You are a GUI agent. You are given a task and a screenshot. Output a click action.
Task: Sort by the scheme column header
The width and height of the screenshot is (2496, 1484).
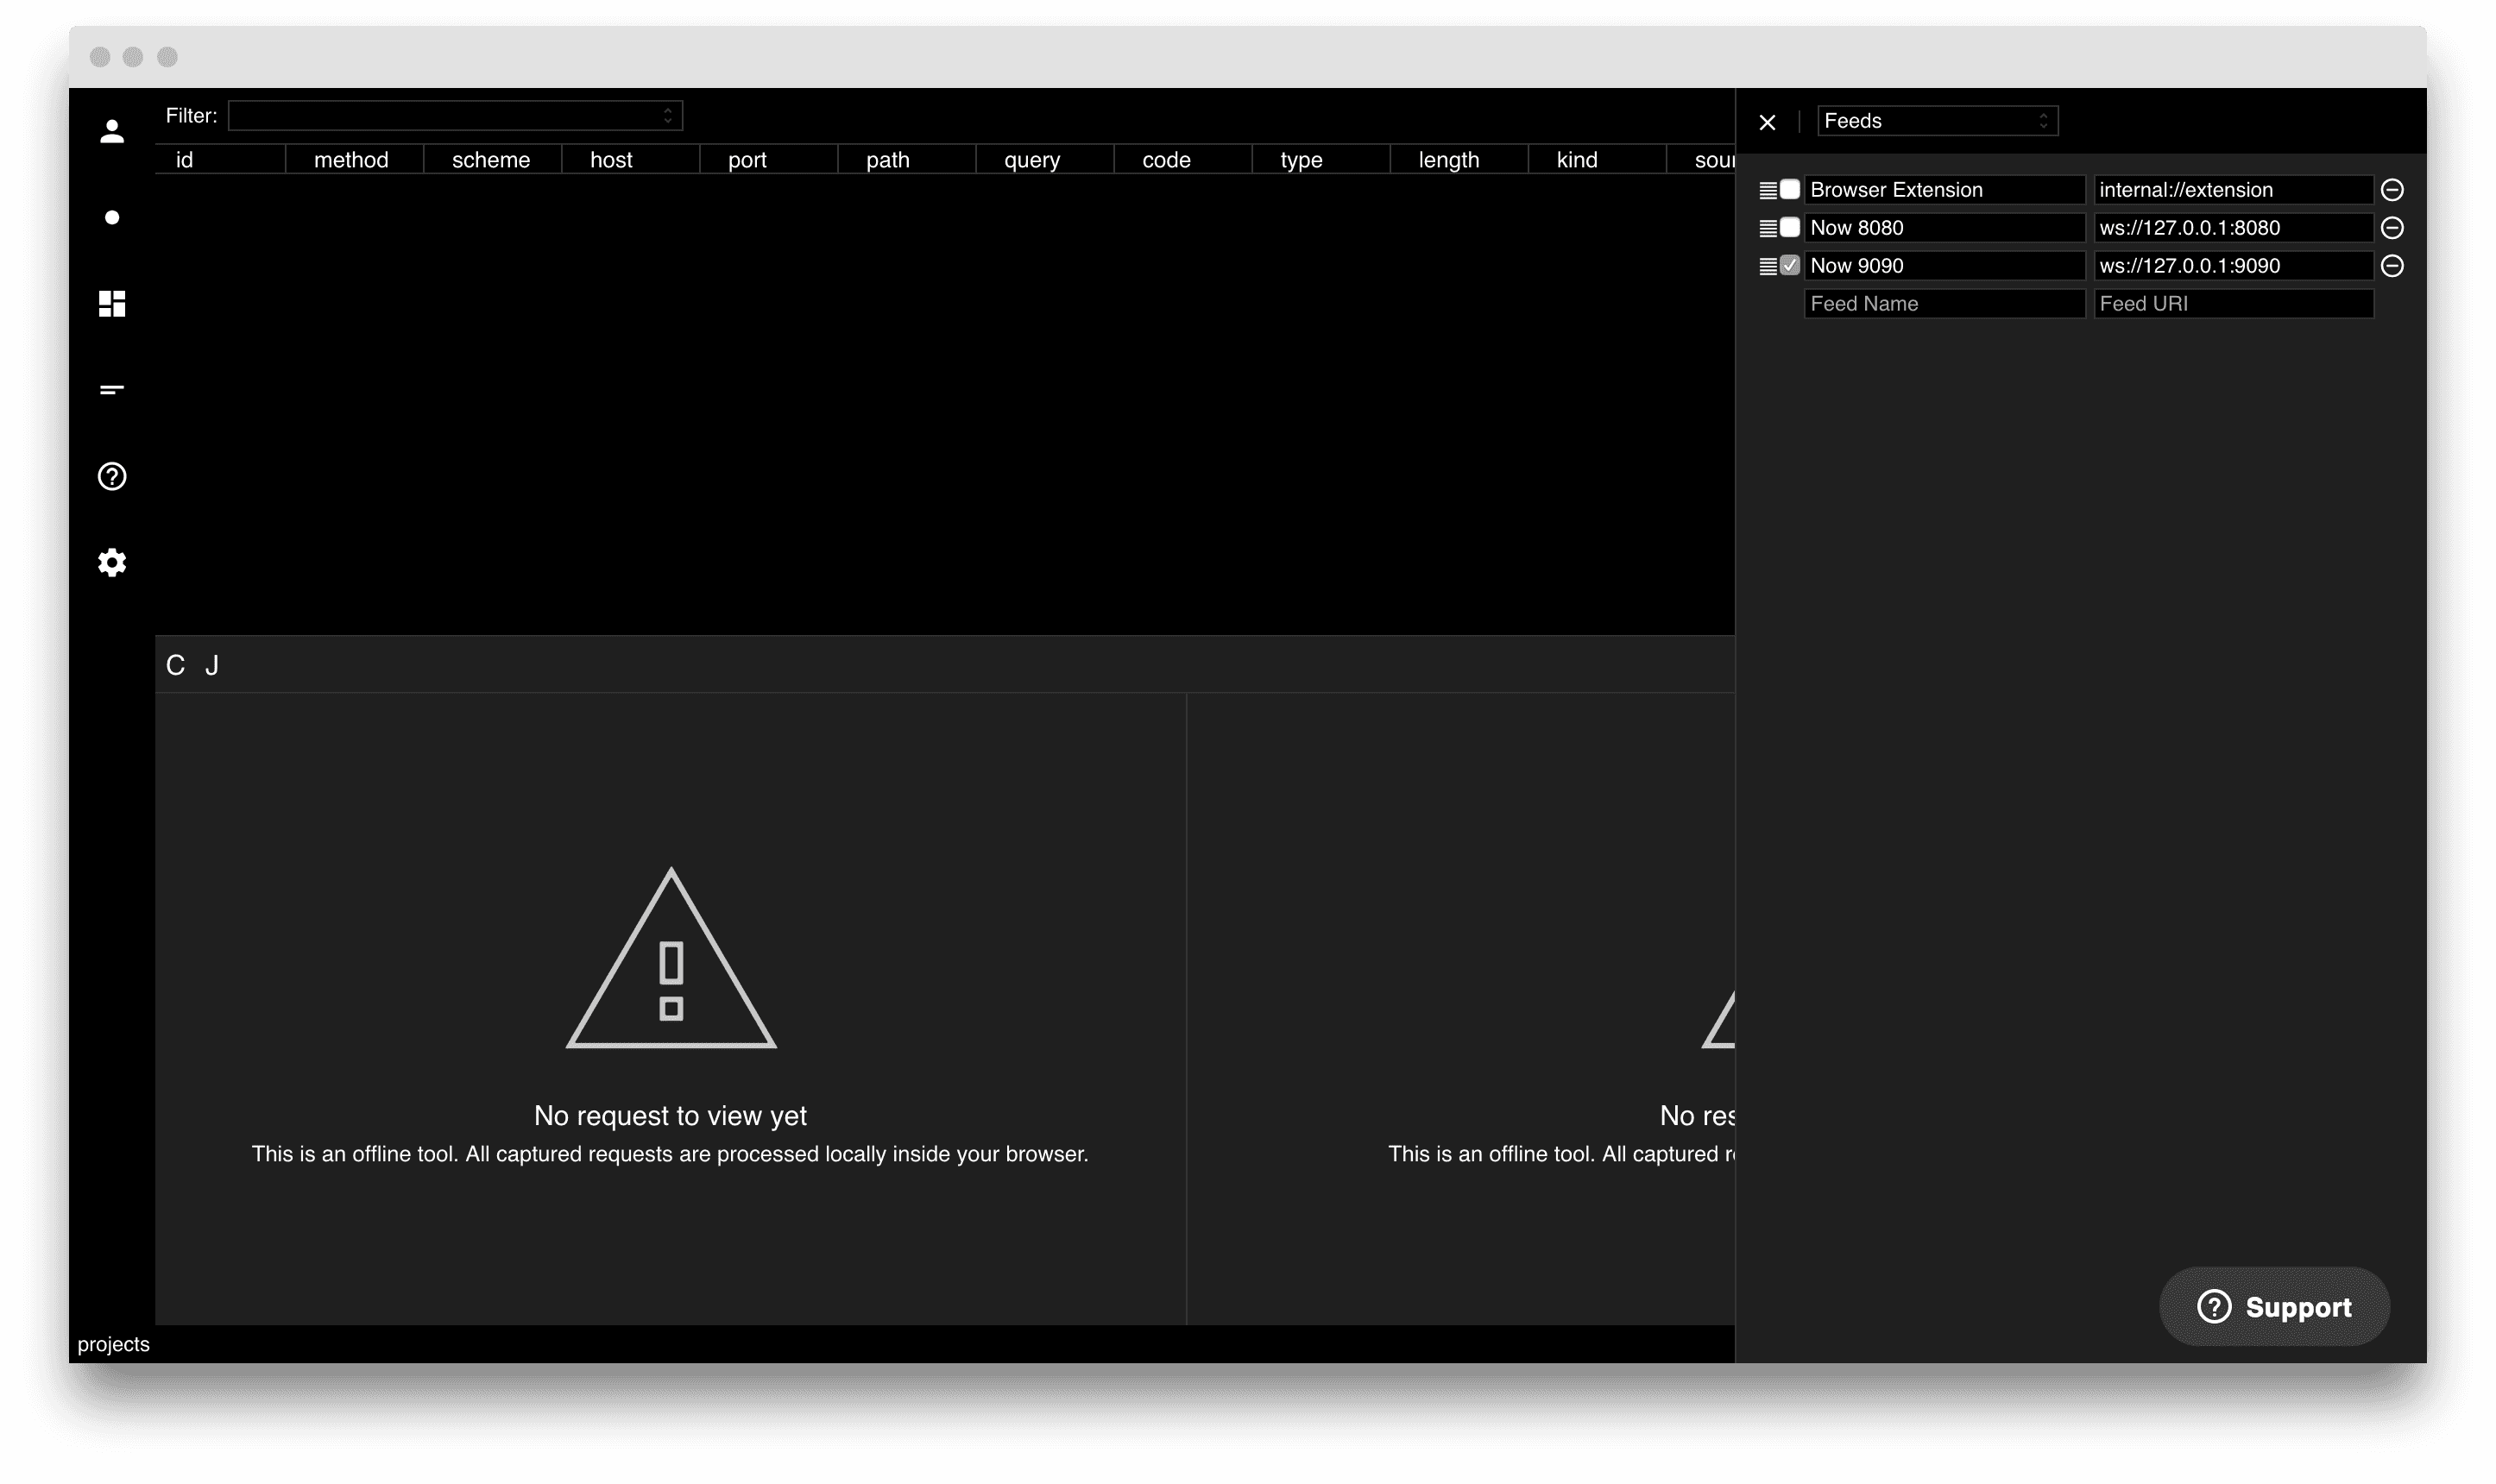tap(492, 160)
